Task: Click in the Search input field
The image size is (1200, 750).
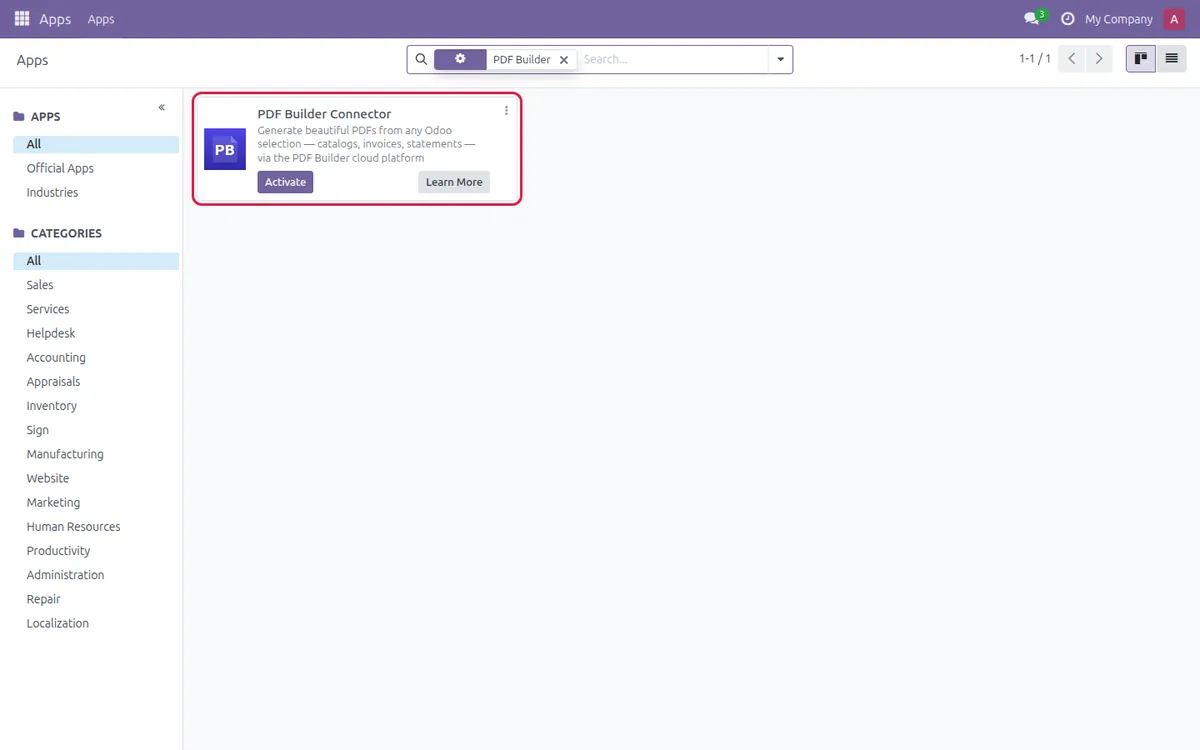Action: (x=674, y=60)
